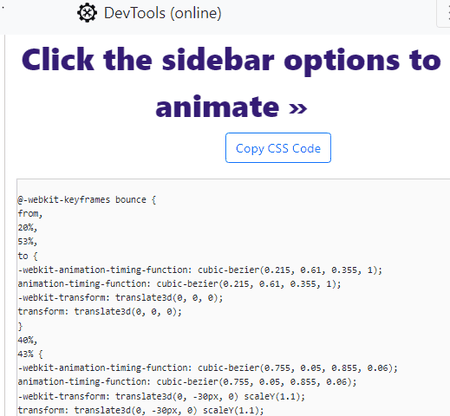Screen dimensions: 450x416
Task: Click the '53%,' keyframe line
Action: (28, 241)
